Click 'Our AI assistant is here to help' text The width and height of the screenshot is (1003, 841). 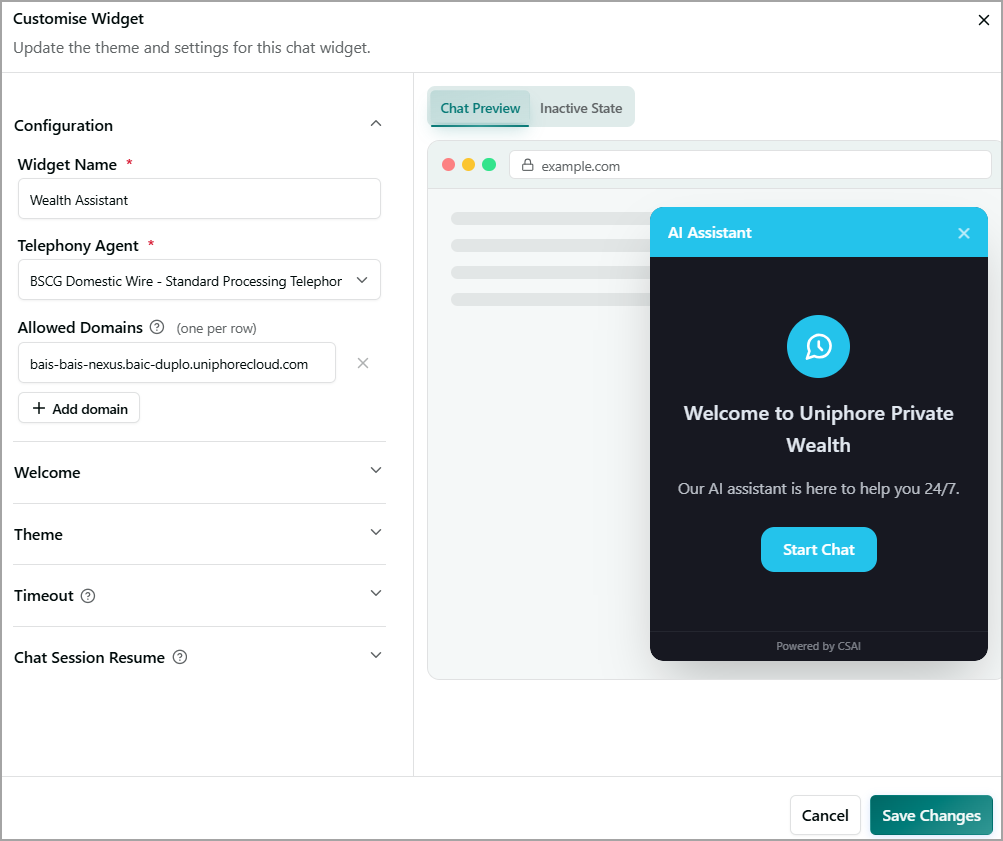pyautogui.click(x=818, y=489)
